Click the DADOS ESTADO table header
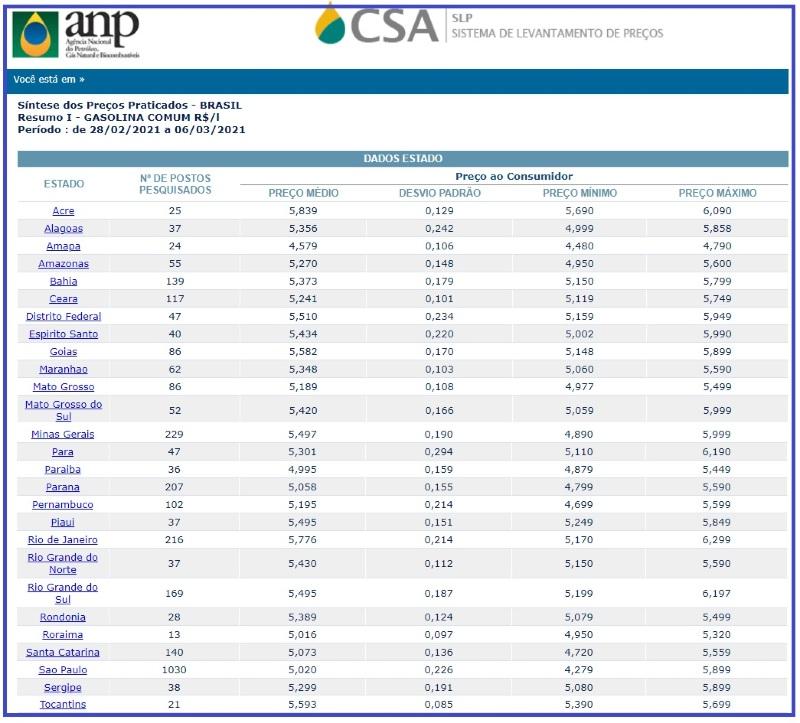 pyautogui.click(x=403, y=159)
